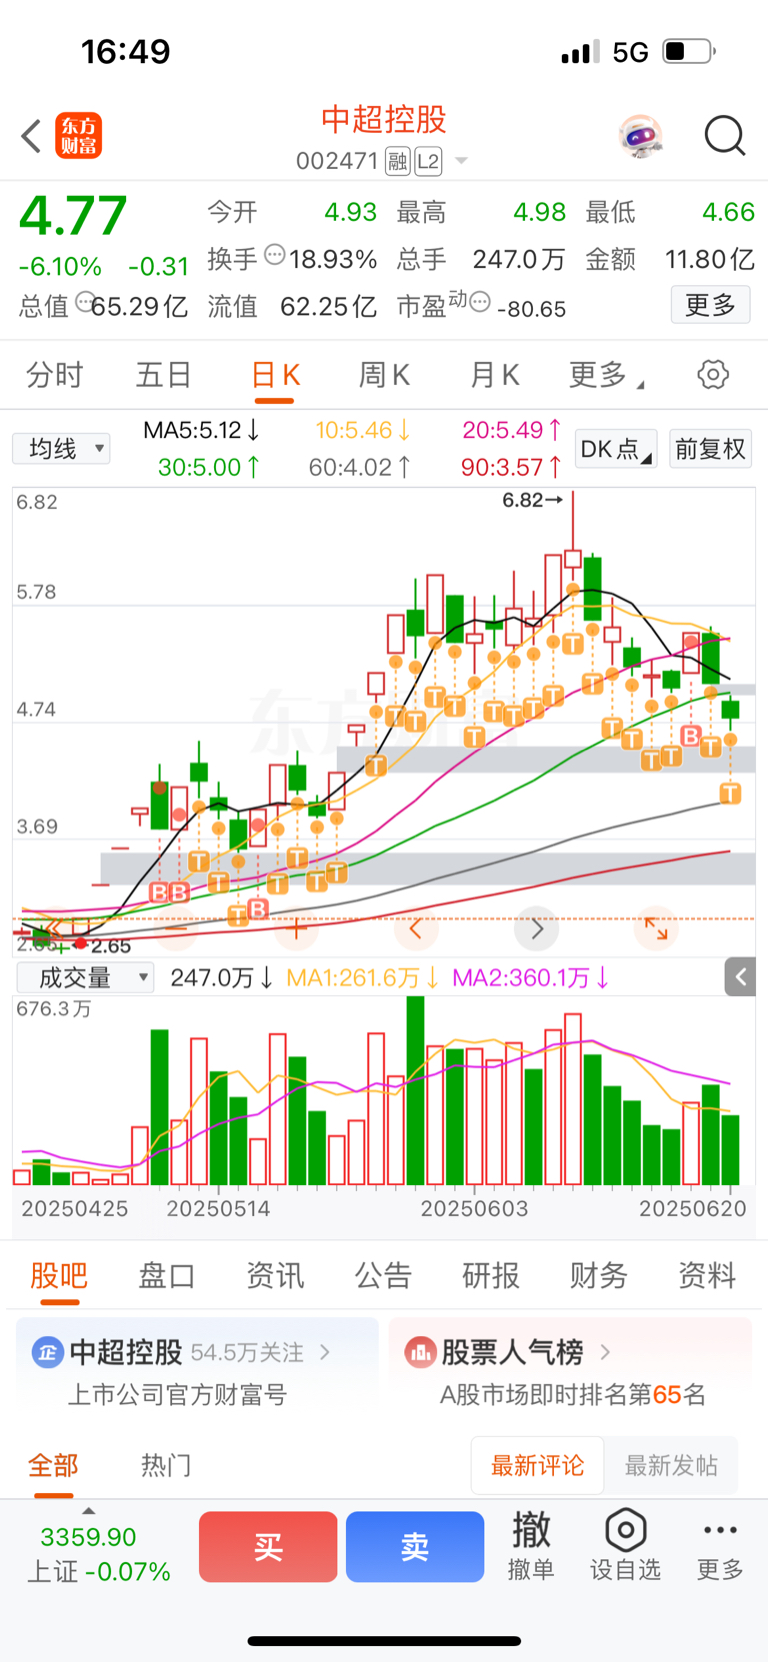Open the 研报 tab
The width and height of the screenshot is (768, 1663).
(x=491, y=1275)
